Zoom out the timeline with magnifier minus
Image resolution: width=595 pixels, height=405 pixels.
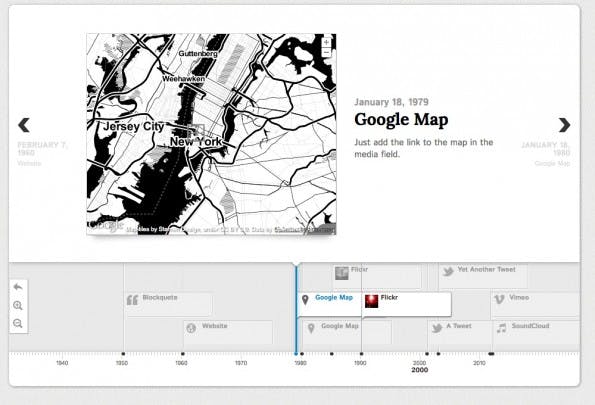(x=18, y=323)
